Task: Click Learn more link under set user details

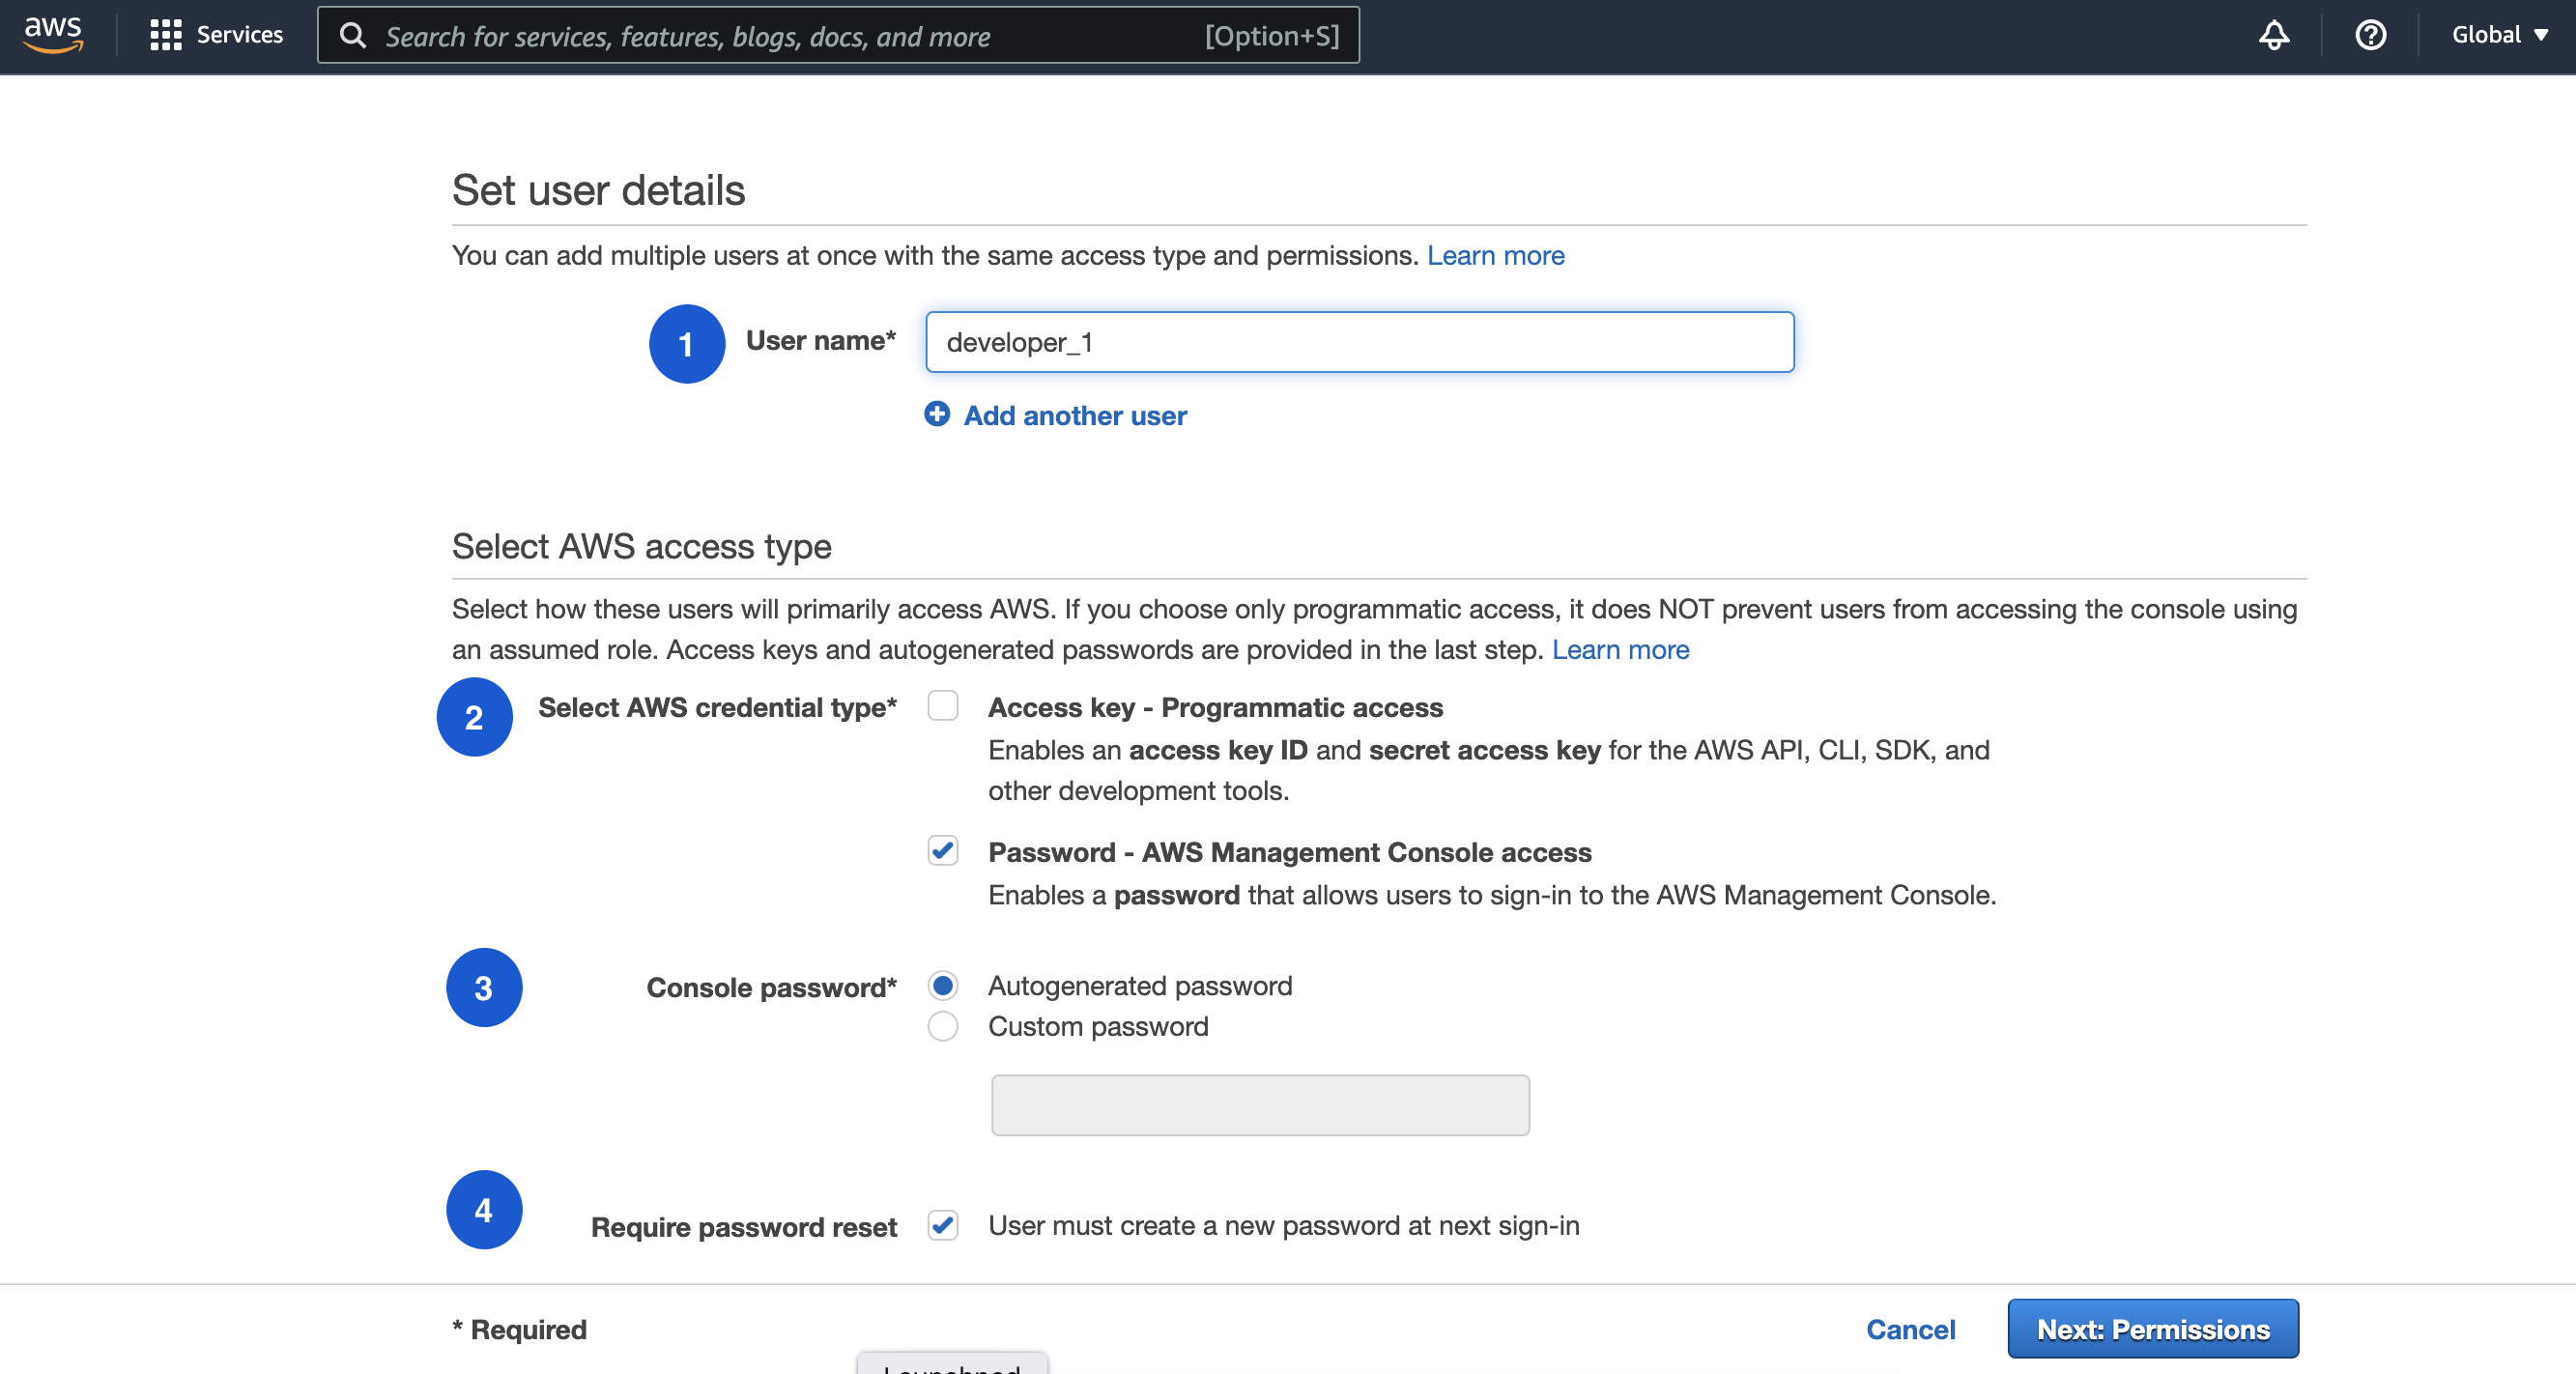Action: (x=1496, y=254)
